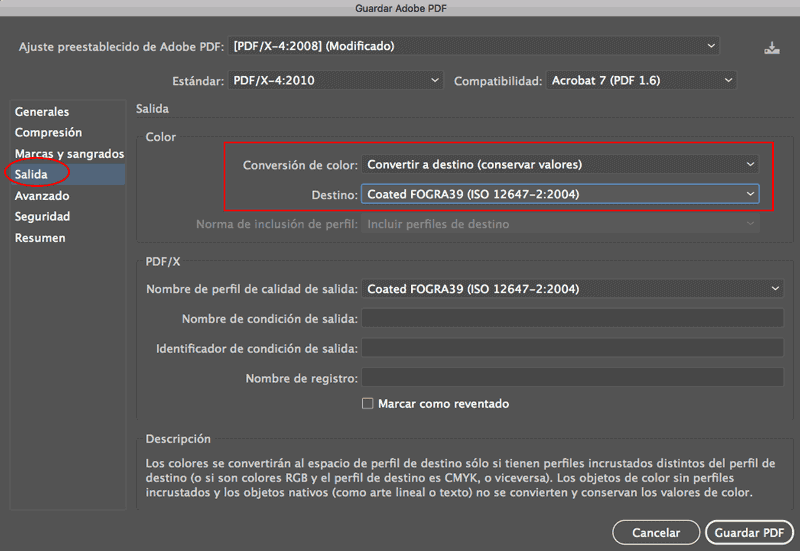Image resolution: width=800 pixels, height=551 pixels.
Task: Open the Conversión de color dropdown
Action: (x=560, y=165)
